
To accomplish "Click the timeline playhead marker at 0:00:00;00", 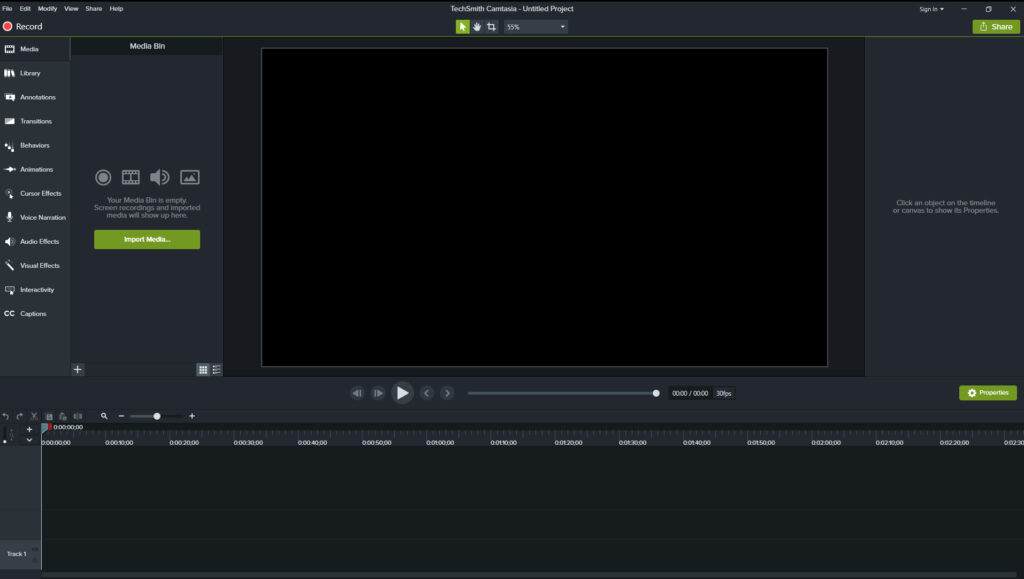I will click(x=46, y=428).
